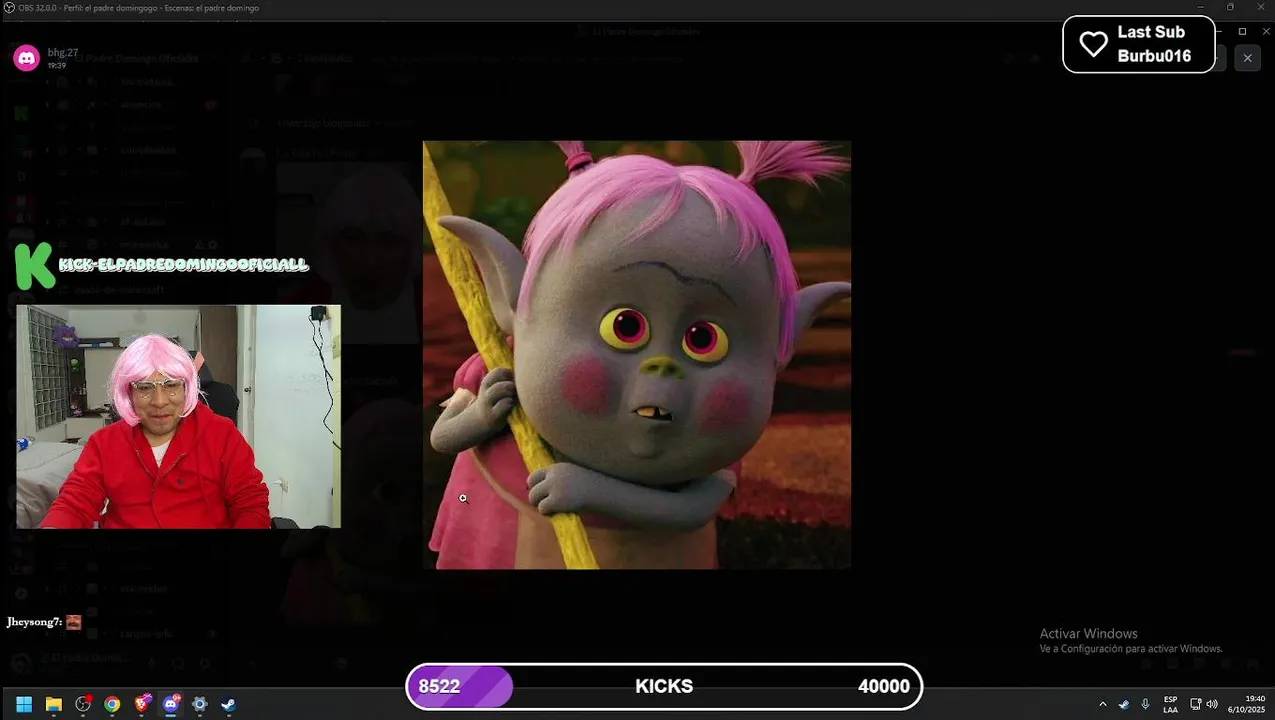Open the Windows Start menu
1275x720 pixels.
[24, 704]
